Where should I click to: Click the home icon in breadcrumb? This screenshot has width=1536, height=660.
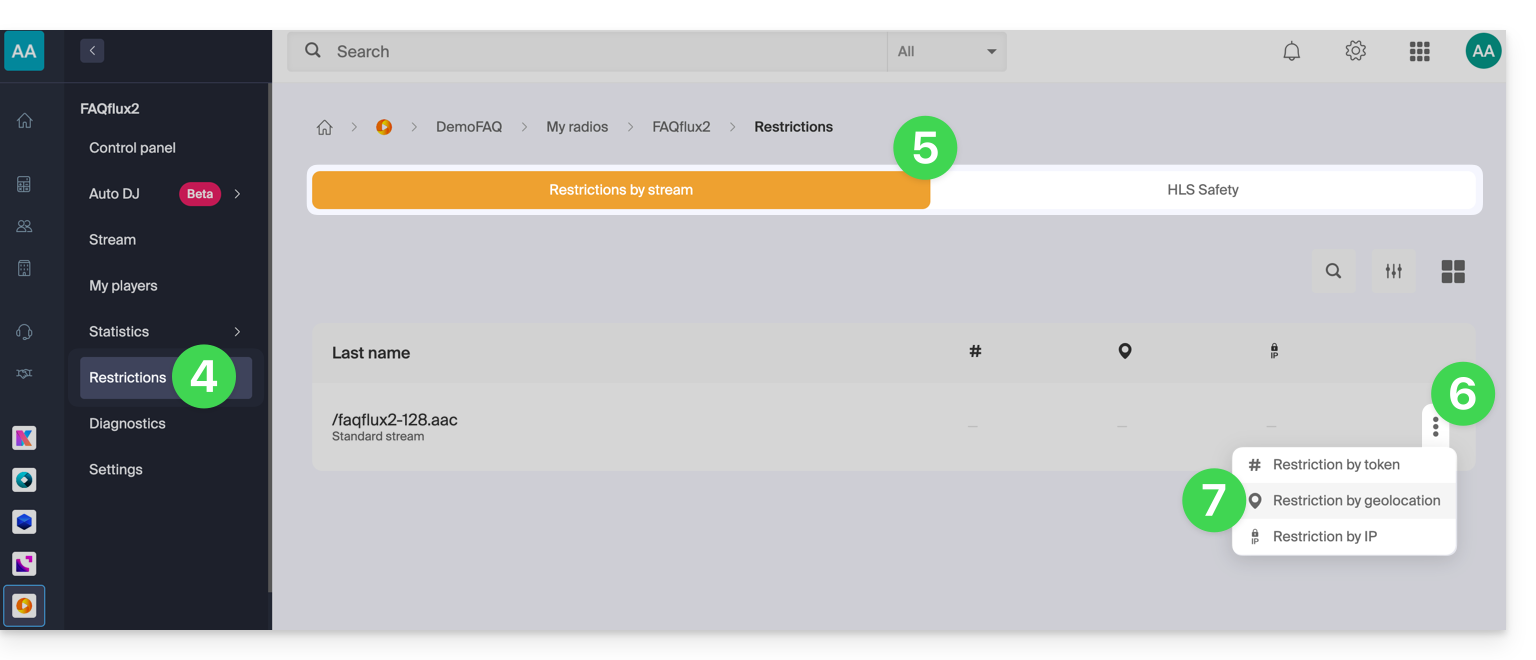[324, 127]
